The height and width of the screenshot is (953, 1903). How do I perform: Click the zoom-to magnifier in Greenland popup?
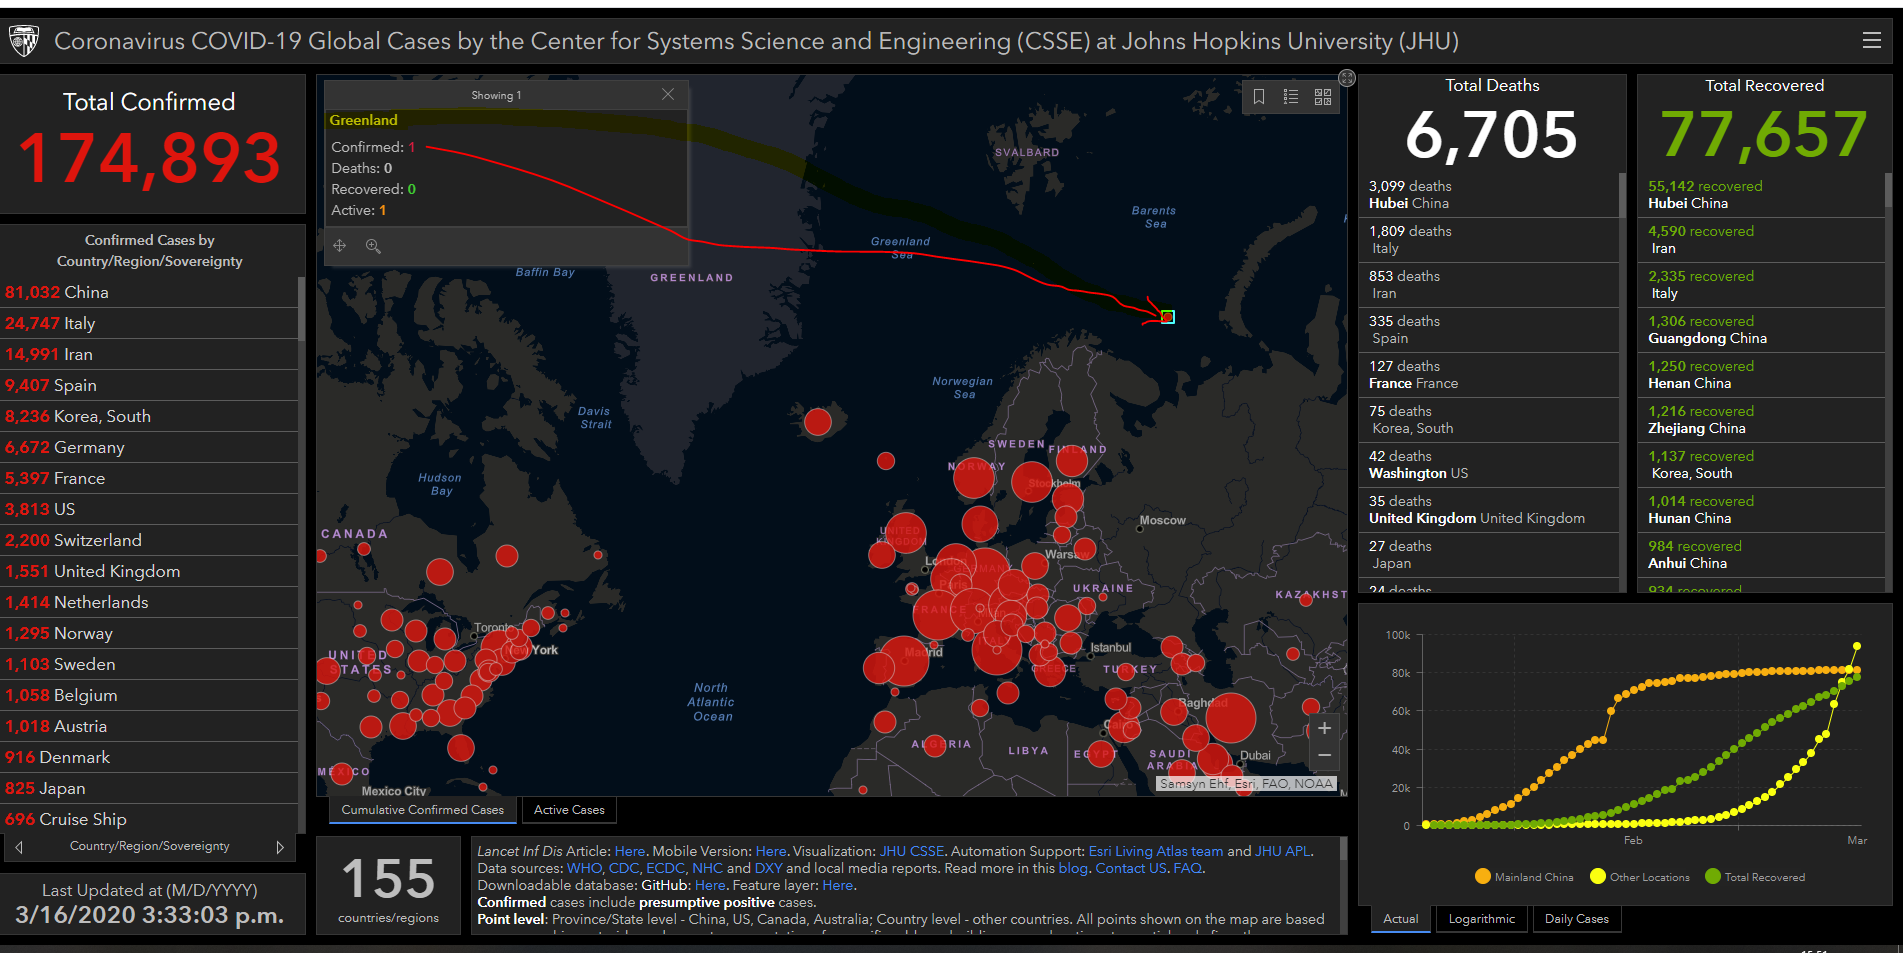(373, 246)
